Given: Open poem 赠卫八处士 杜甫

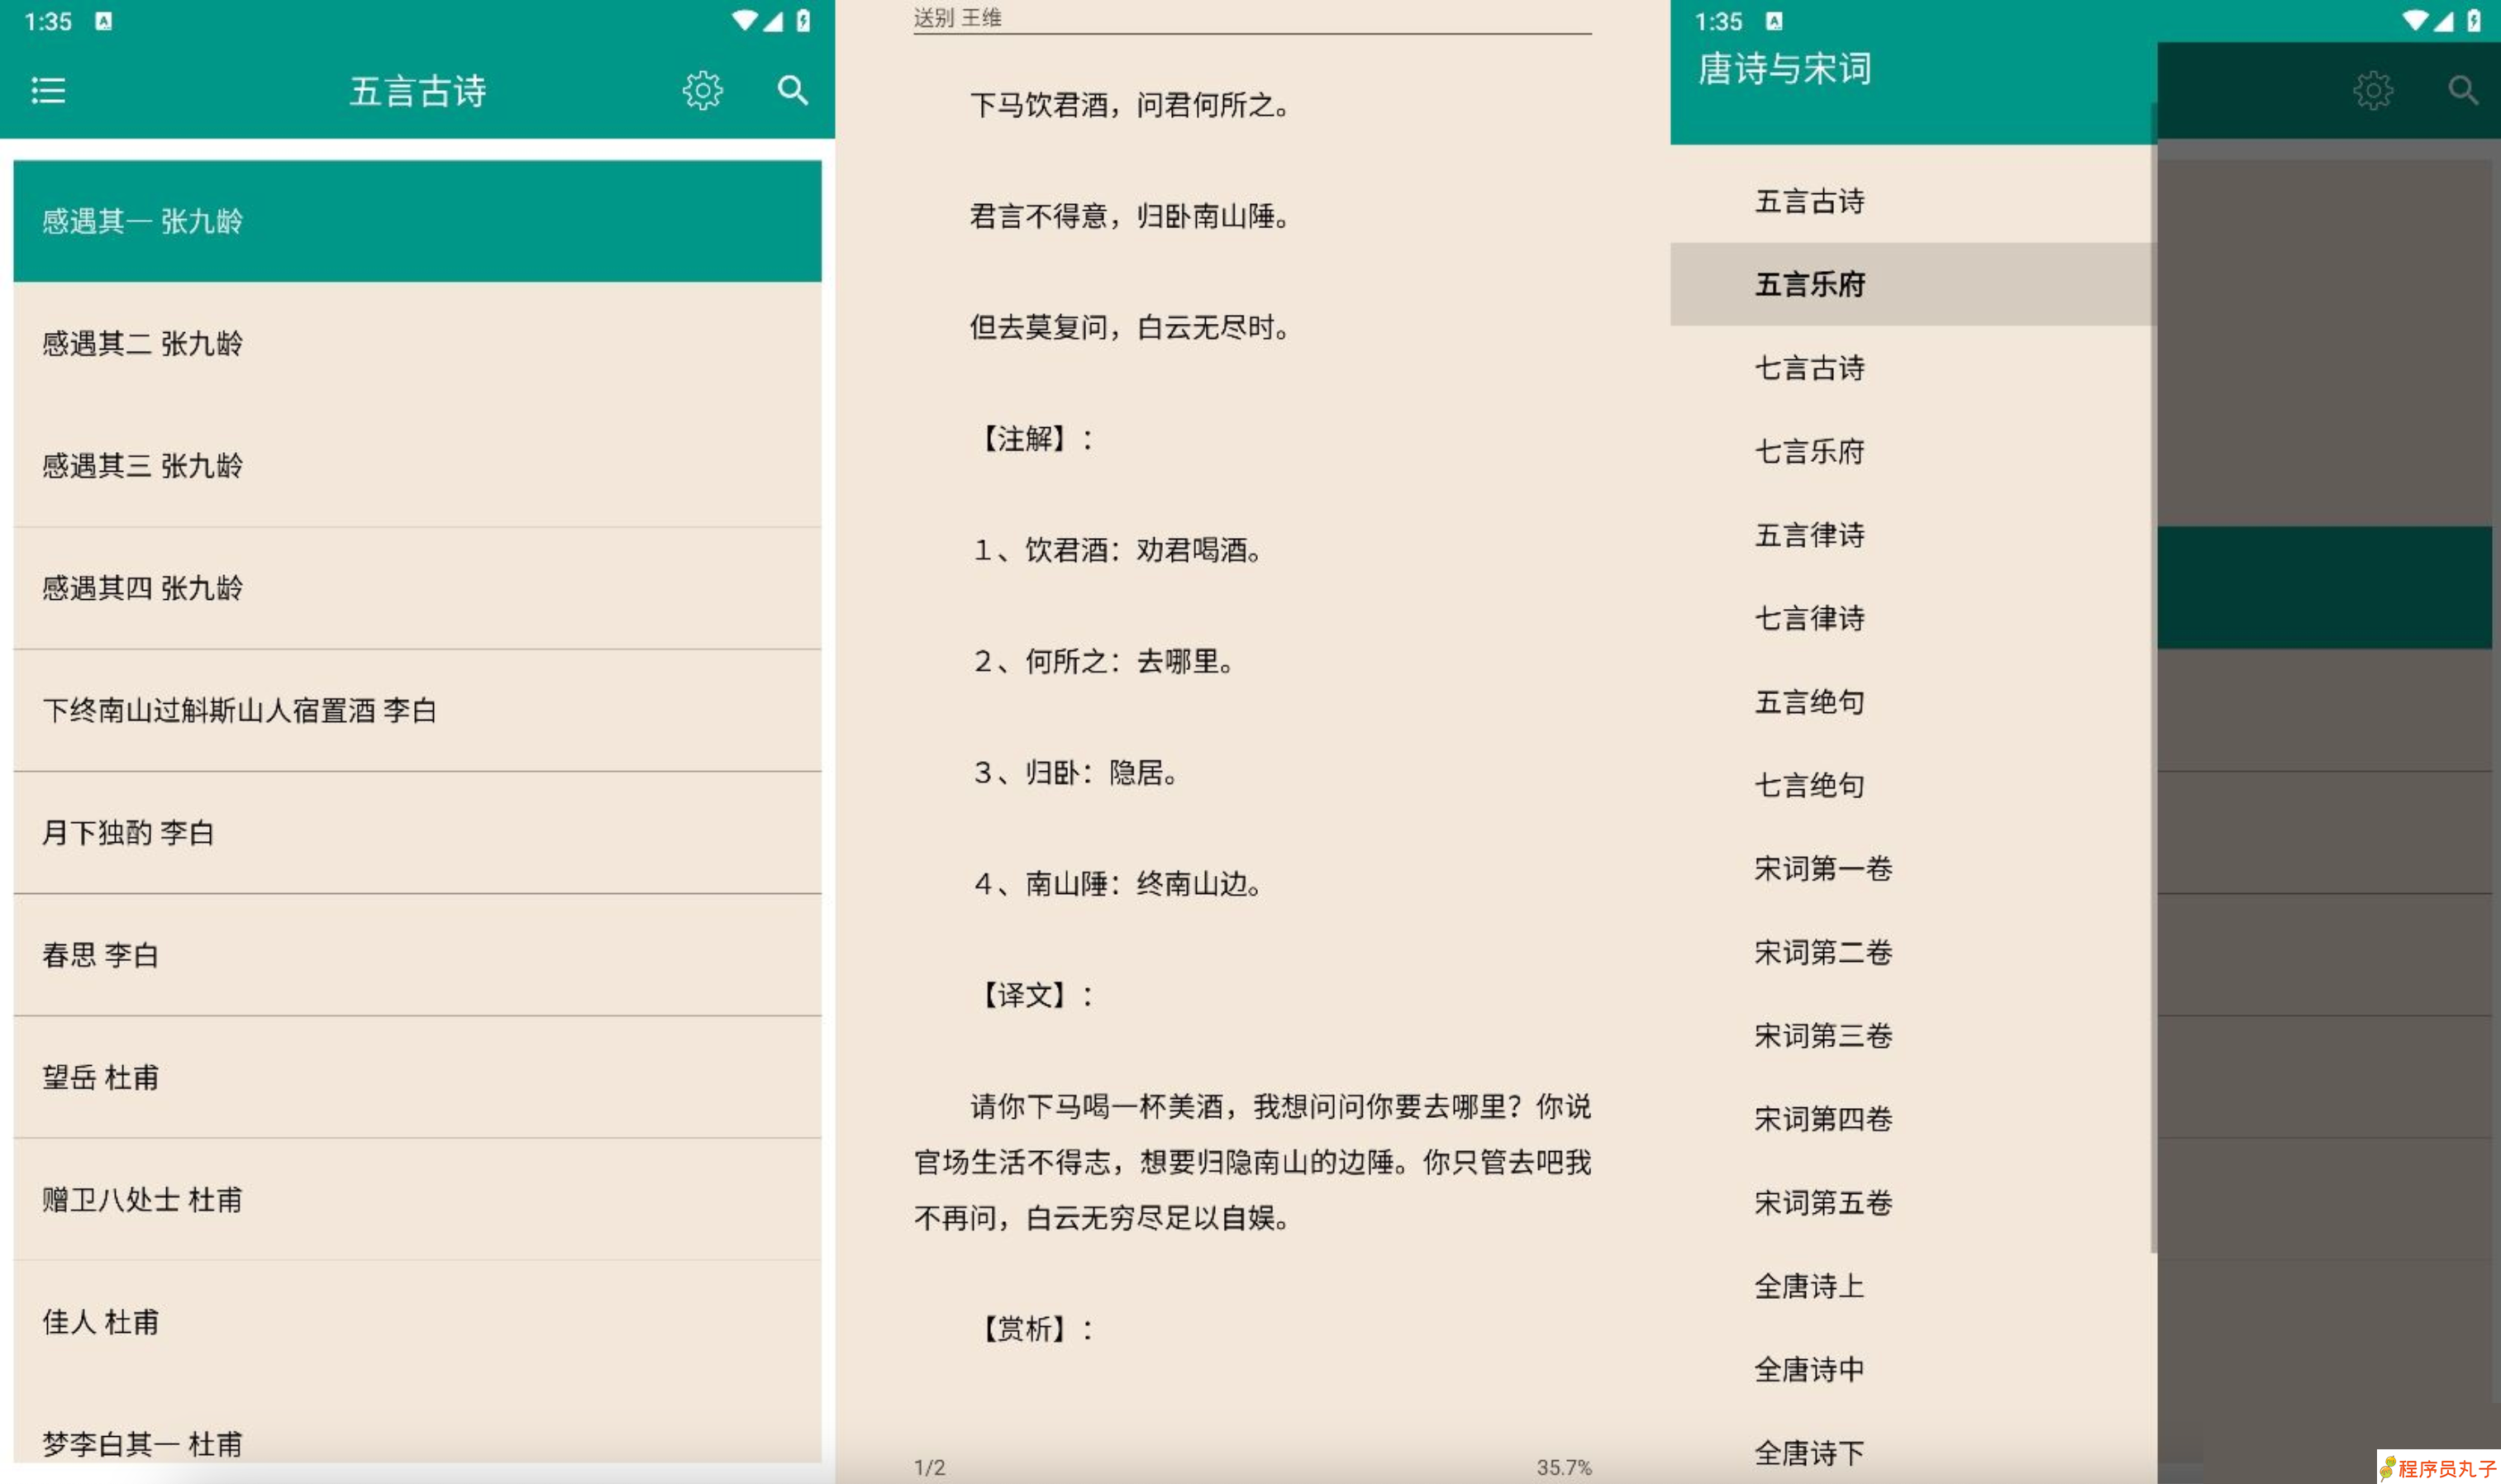Looking at the screenshot, I should click(417, 1200).
